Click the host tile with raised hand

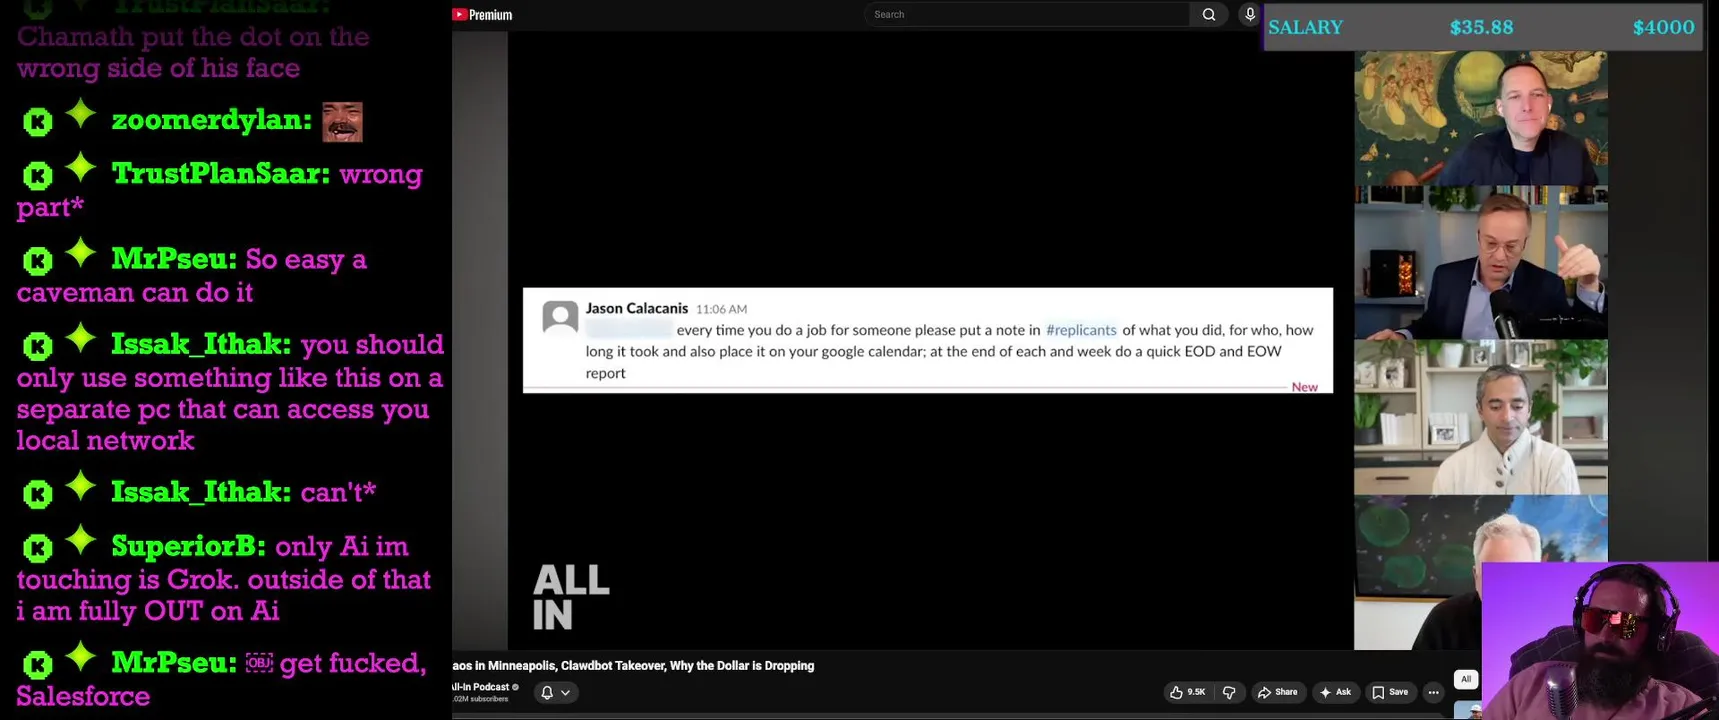[x=1481, y=262]
